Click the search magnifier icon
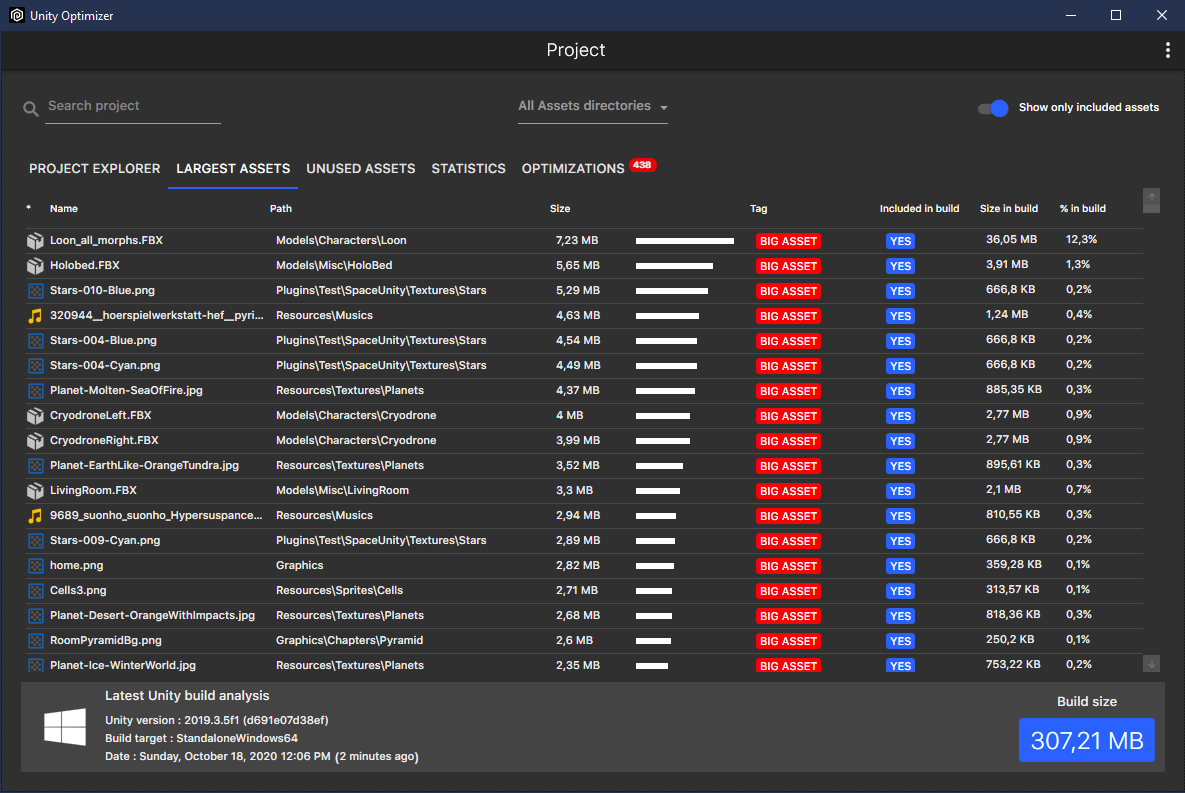This screenshot has width=1185, height=793. [x=30, y=109]
